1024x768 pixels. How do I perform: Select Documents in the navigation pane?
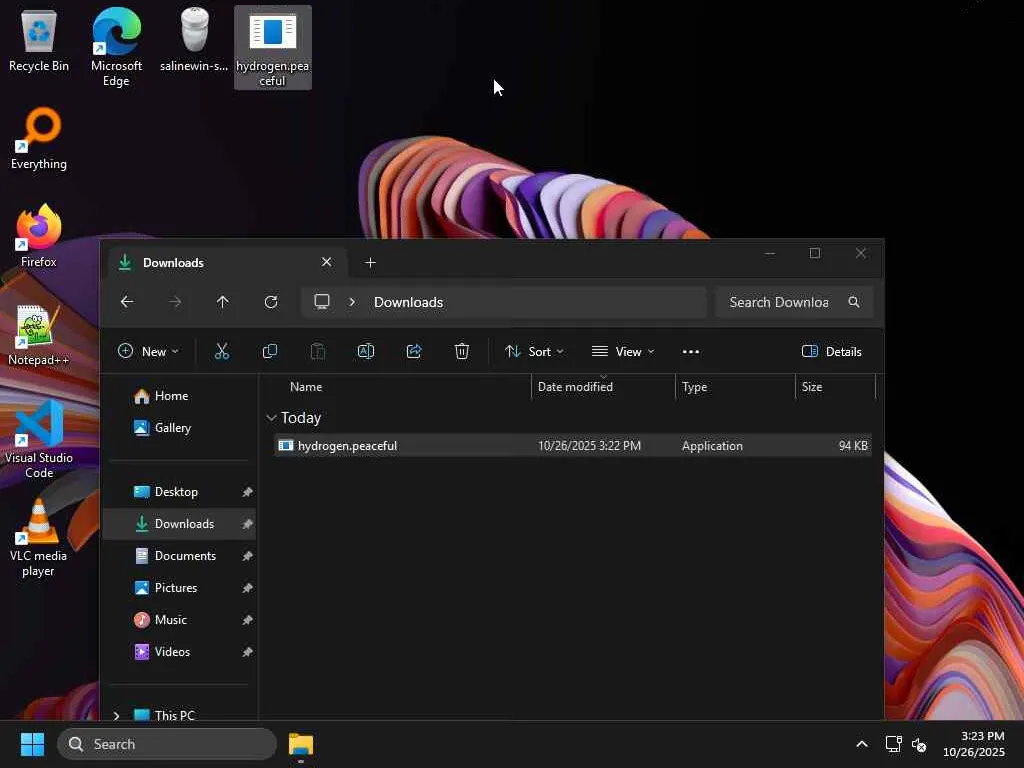coord(184,556)
